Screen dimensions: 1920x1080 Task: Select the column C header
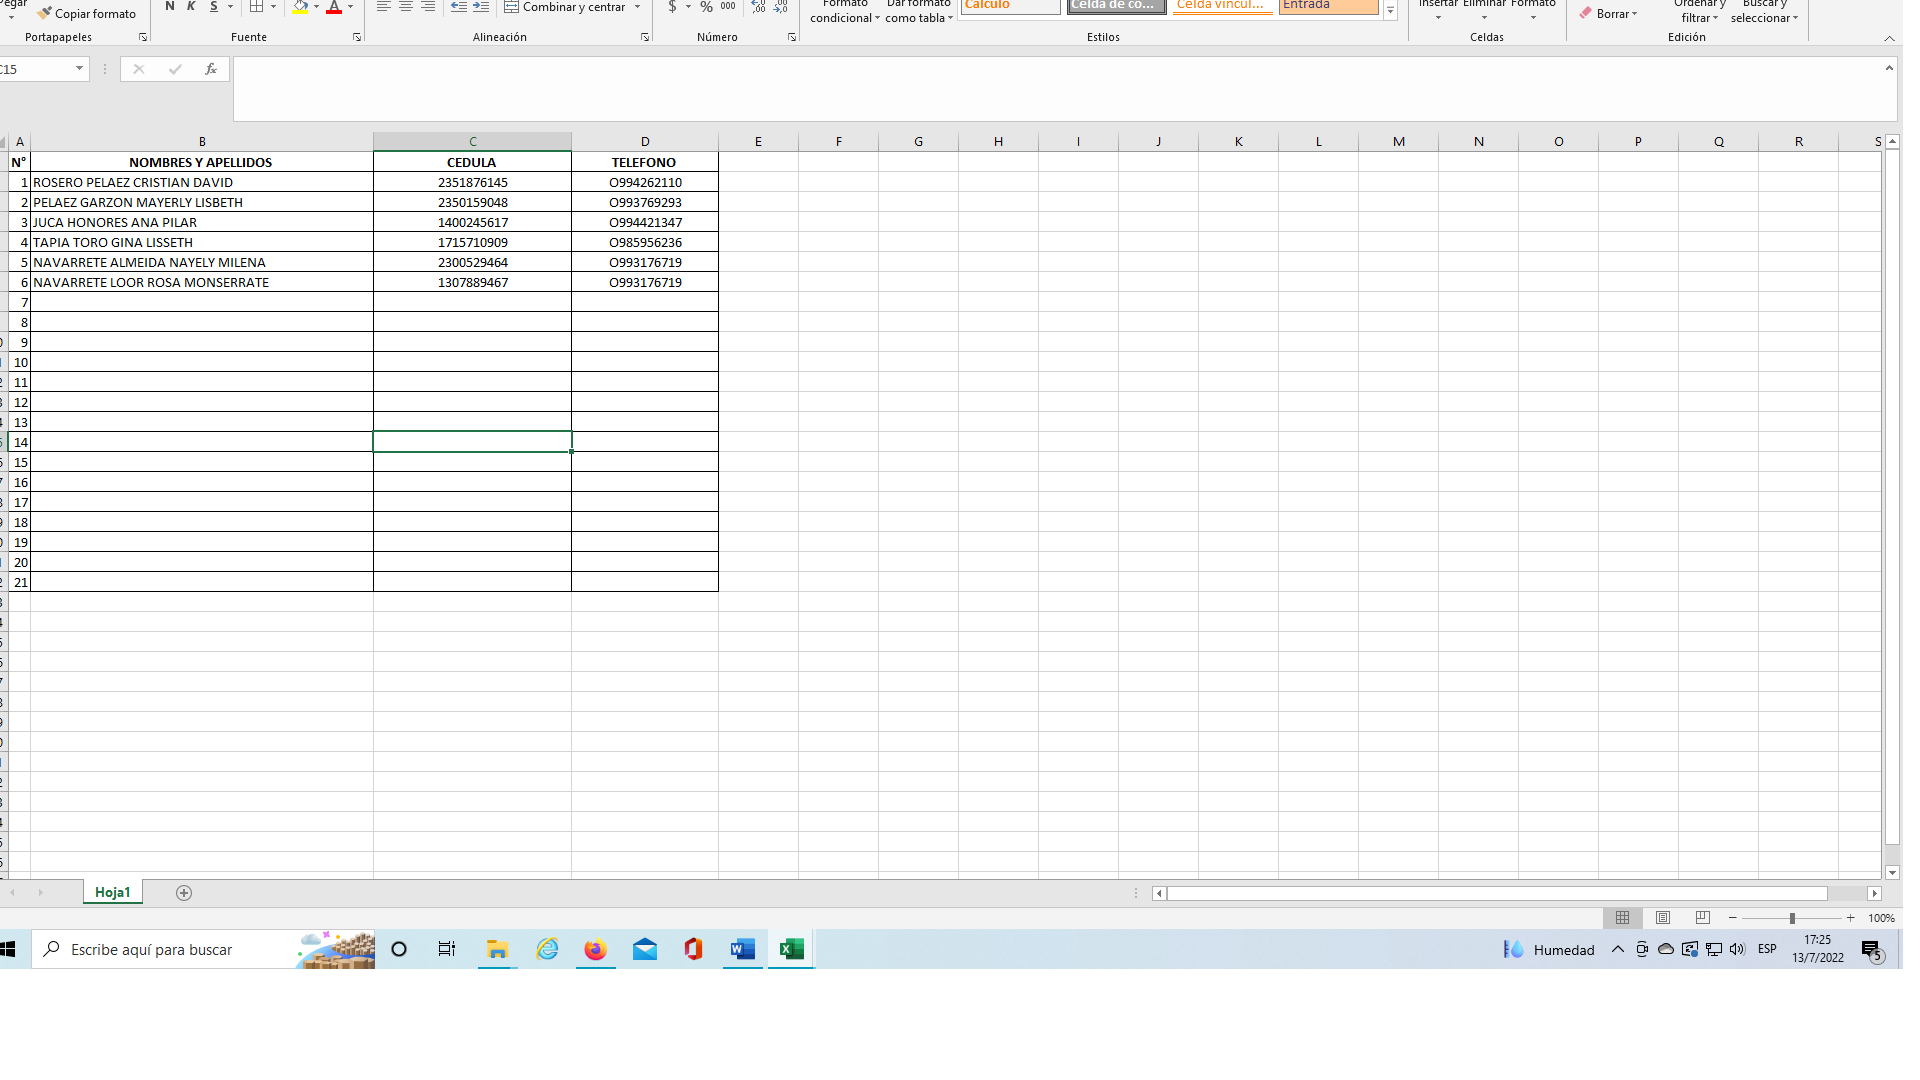pyautogui.click(x=472, y=141)
